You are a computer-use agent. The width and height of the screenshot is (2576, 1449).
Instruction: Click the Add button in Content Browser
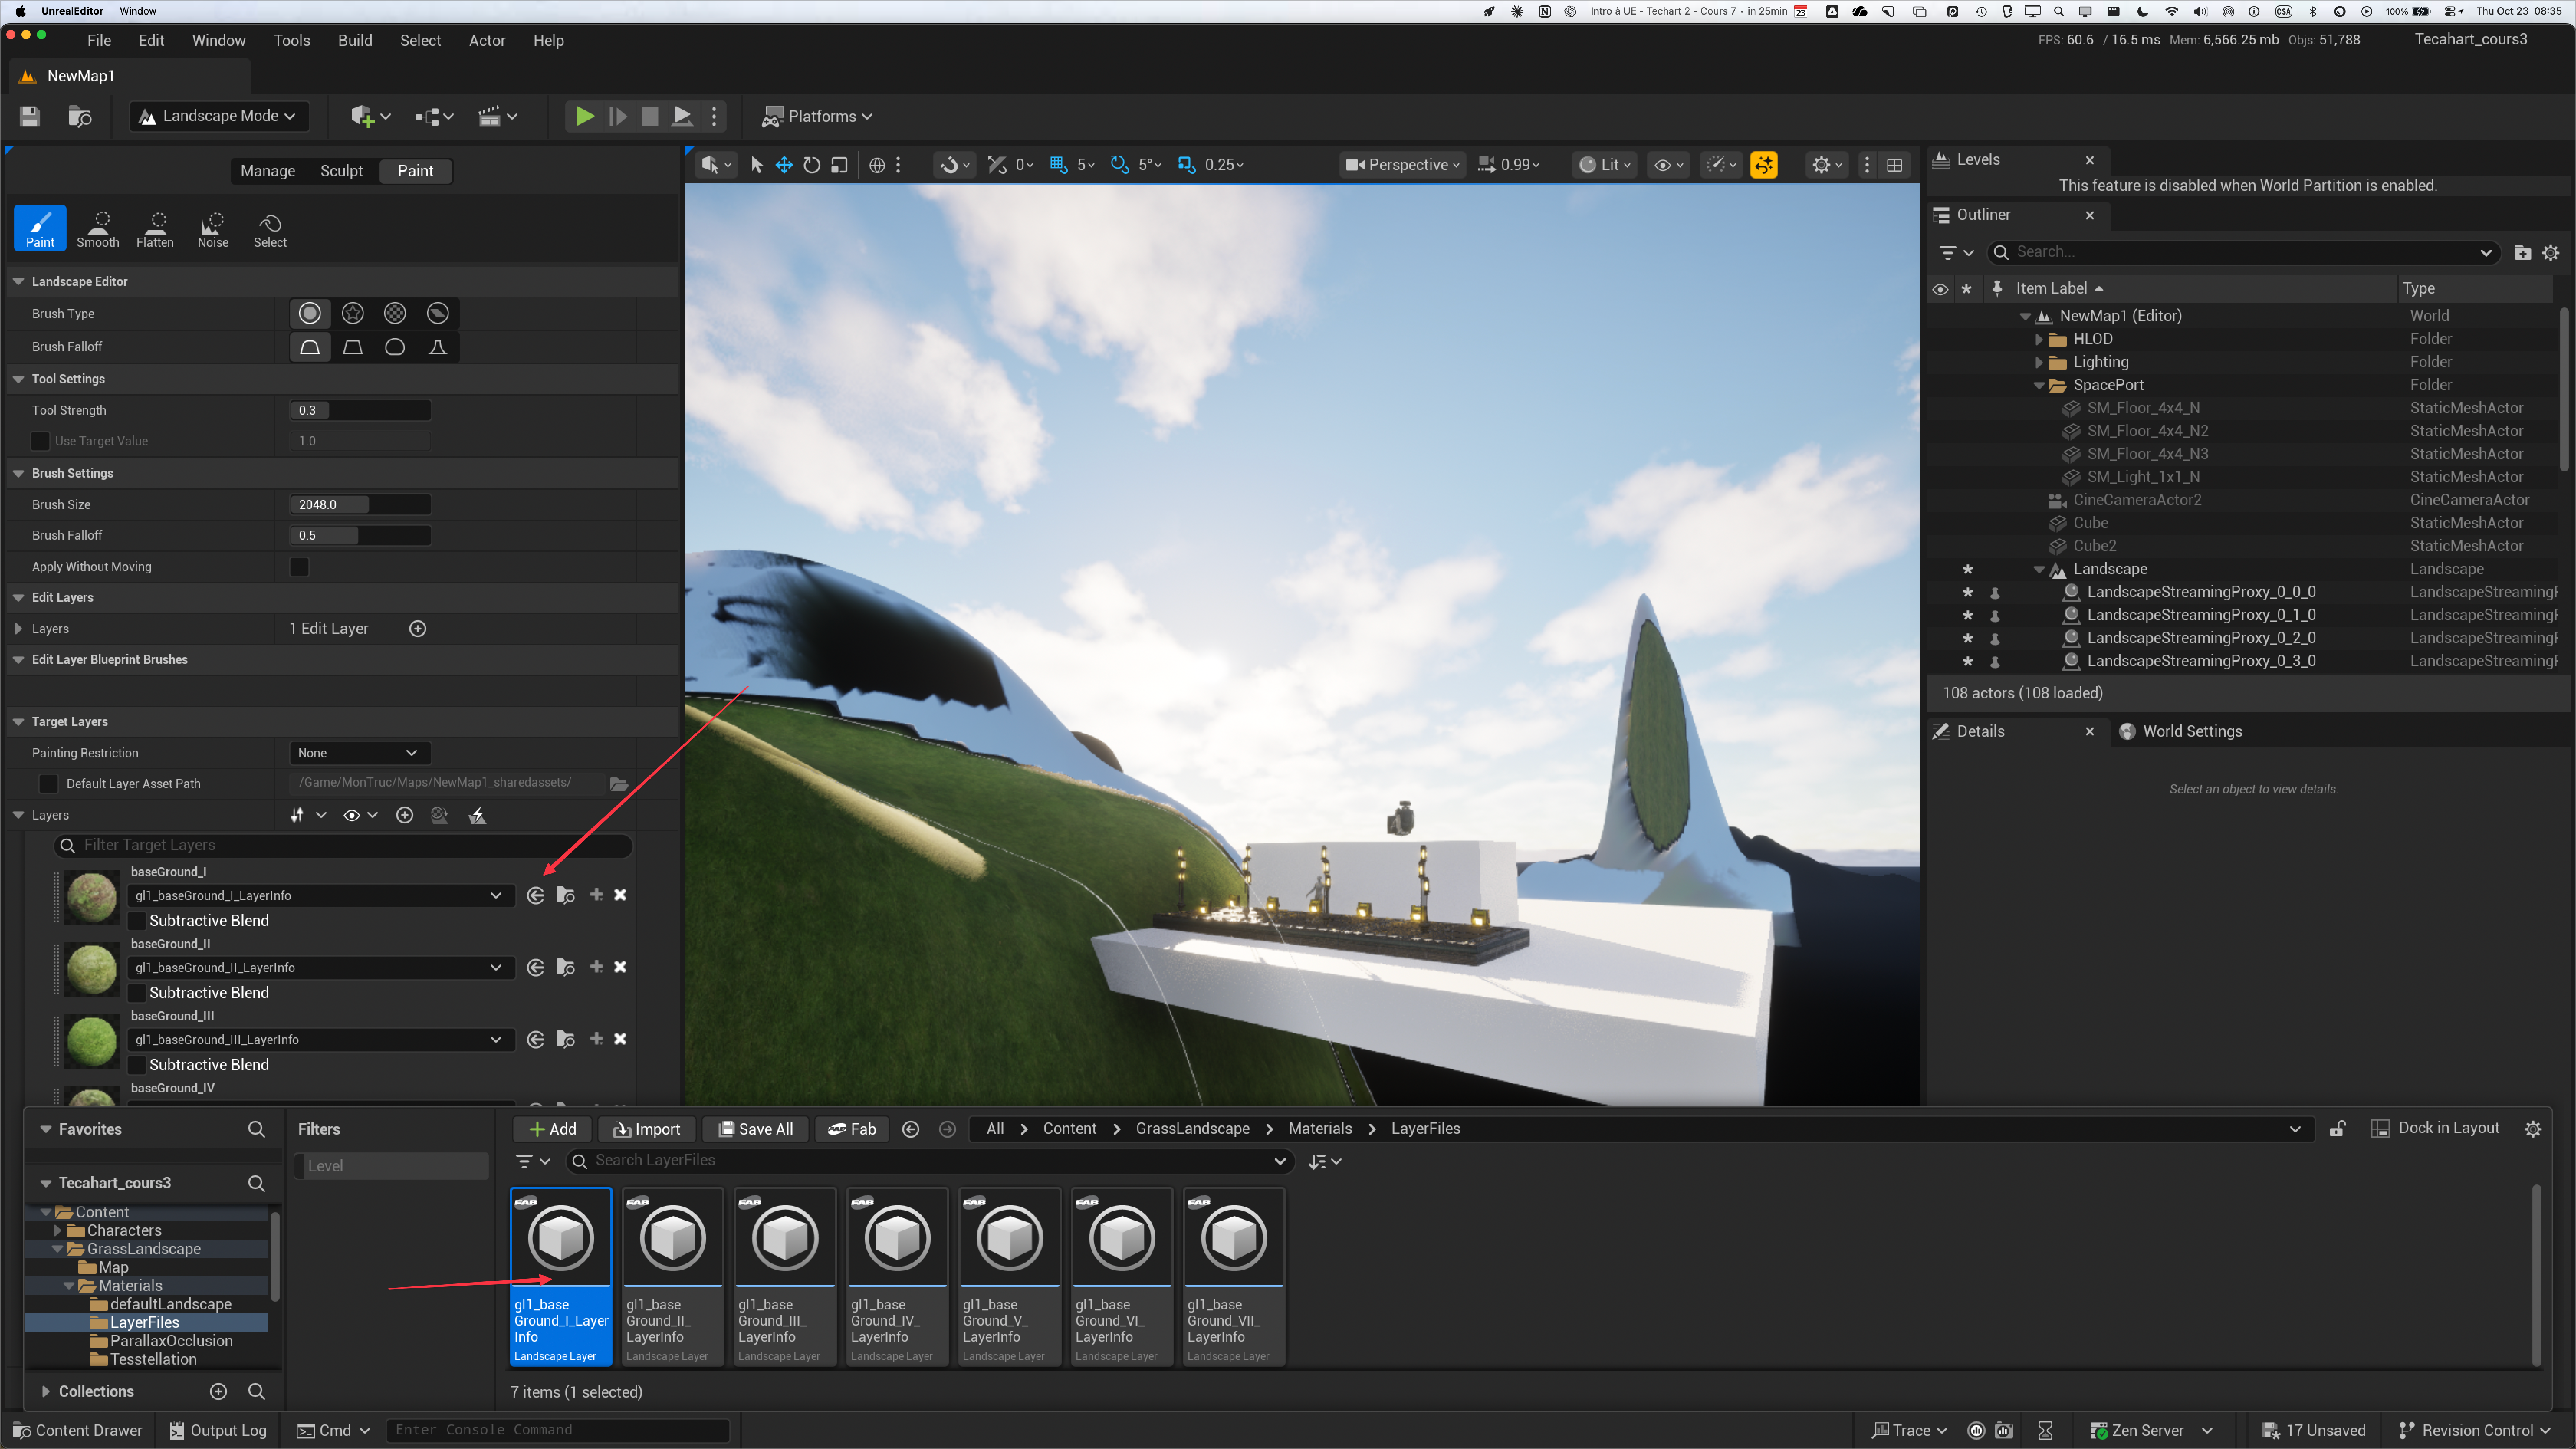click(x=553, y=1129)
